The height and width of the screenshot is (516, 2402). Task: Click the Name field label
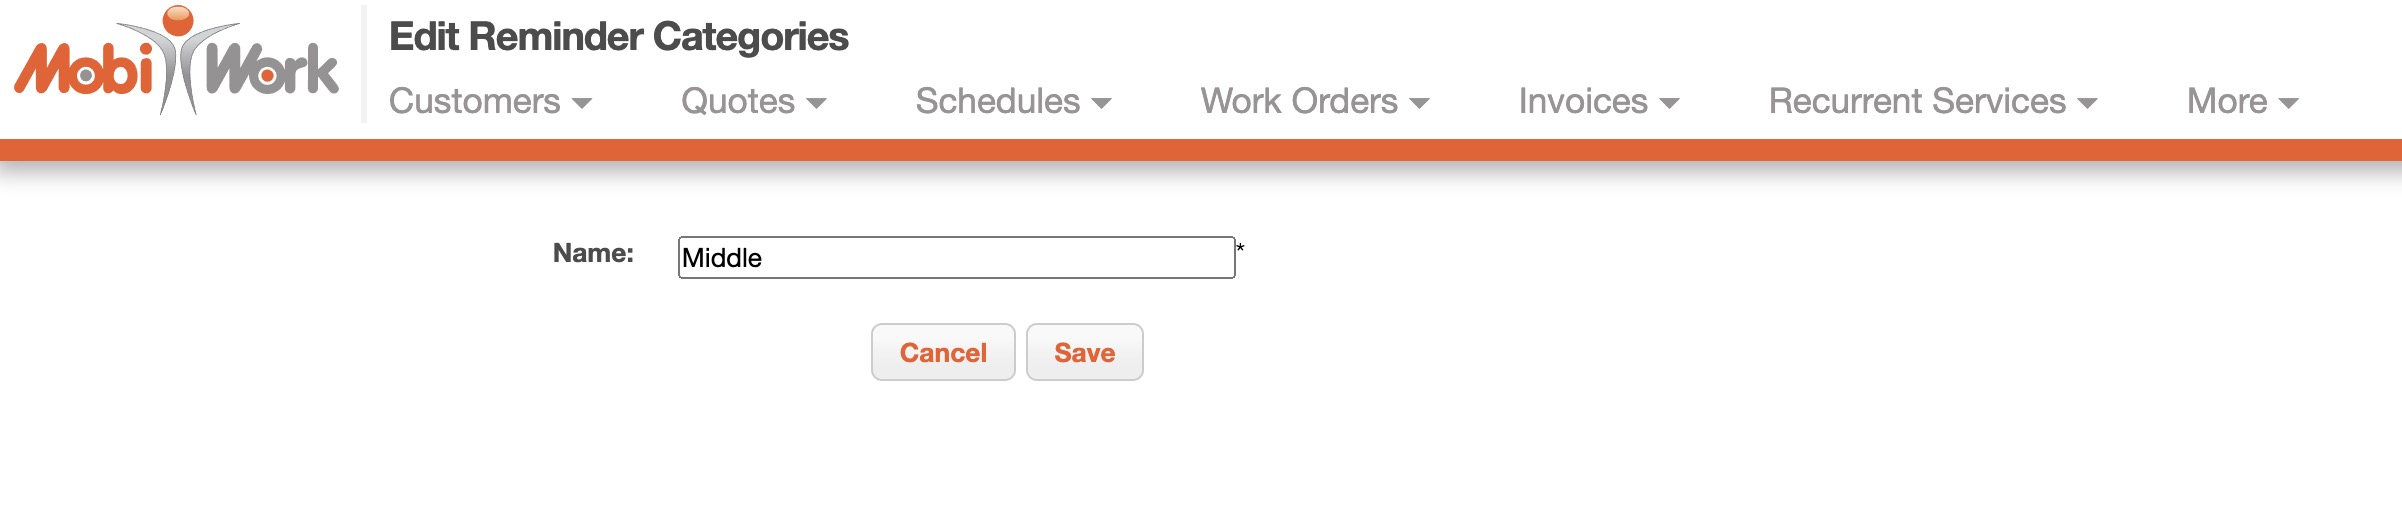pos(593,253)
